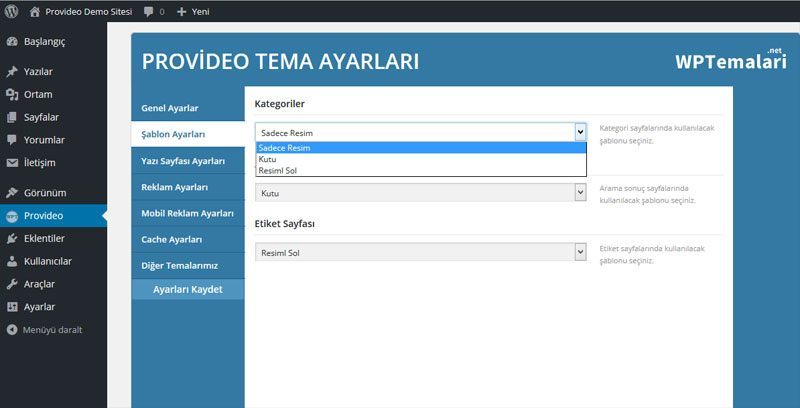
Task: Open the comments bubble icon in admin bar
Action: click(x=148, y=12)
